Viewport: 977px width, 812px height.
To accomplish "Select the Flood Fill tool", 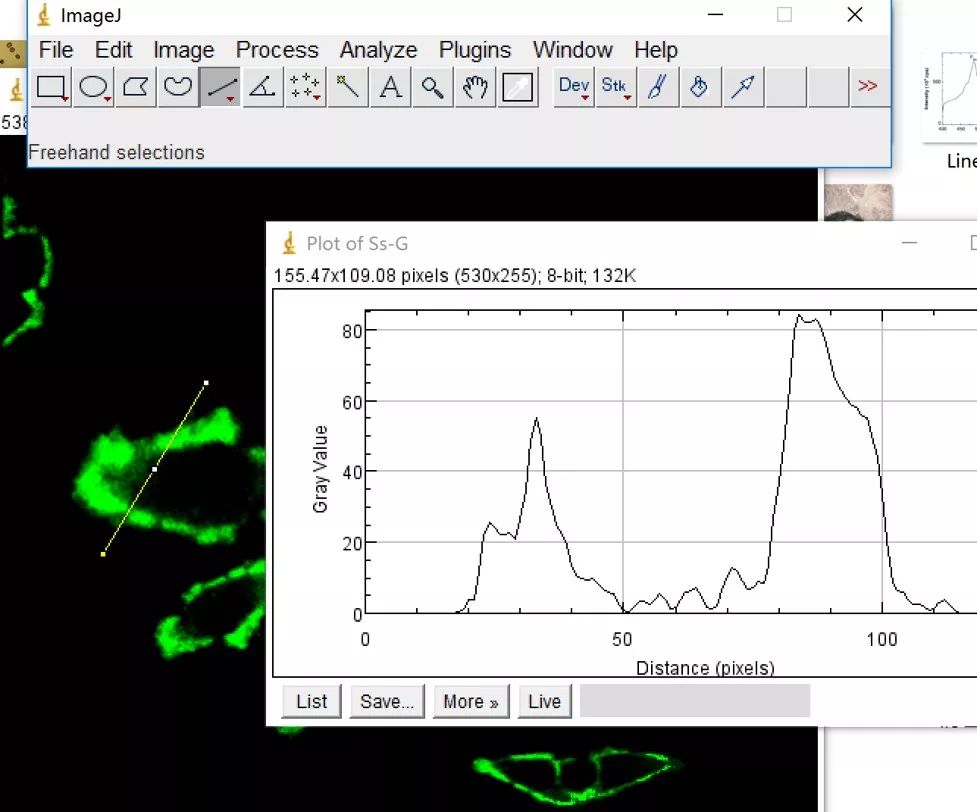I will click(700, 87).
